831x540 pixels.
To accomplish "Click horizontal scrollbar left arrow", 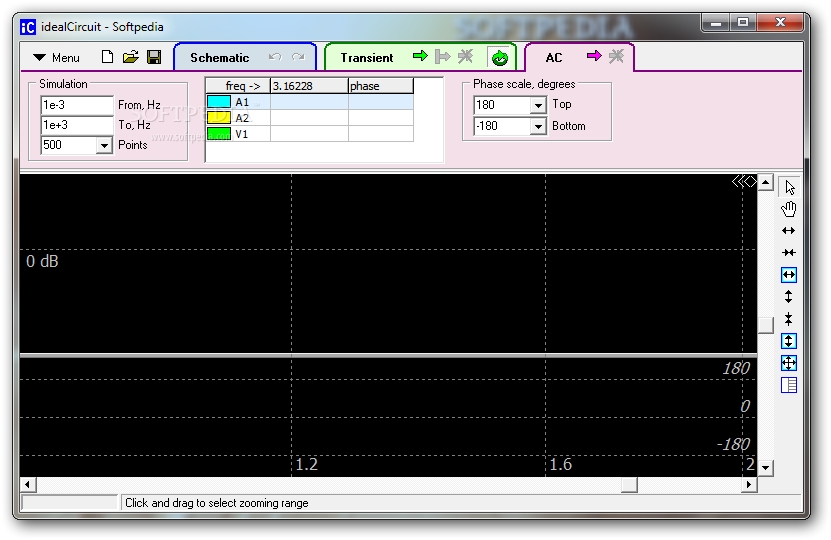I will click(28, 484).
